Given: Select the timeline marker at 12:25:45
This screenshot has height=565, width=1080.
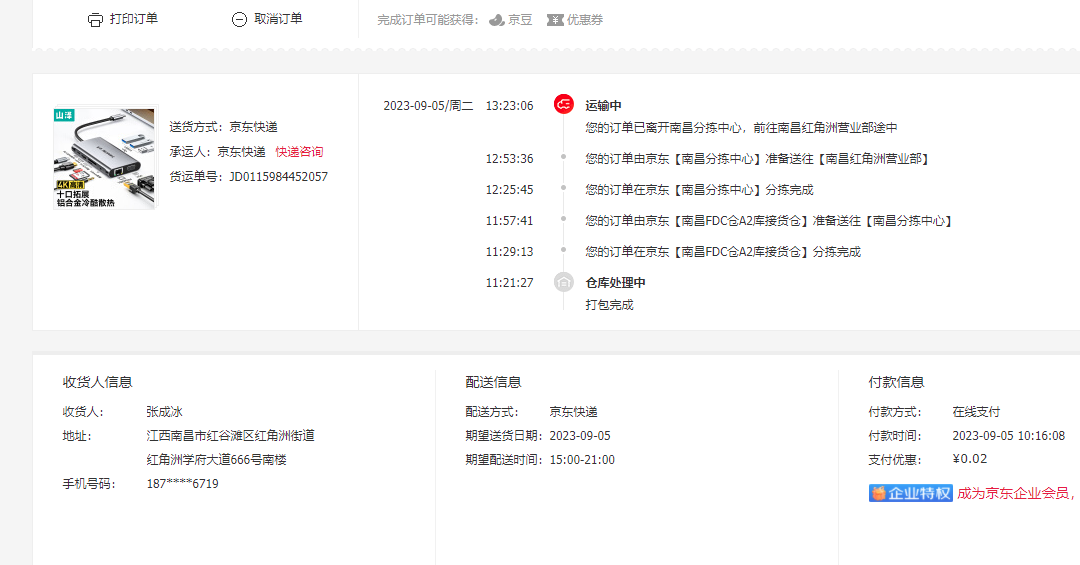Looking at the screenshot, I should (x=564, y=189).
